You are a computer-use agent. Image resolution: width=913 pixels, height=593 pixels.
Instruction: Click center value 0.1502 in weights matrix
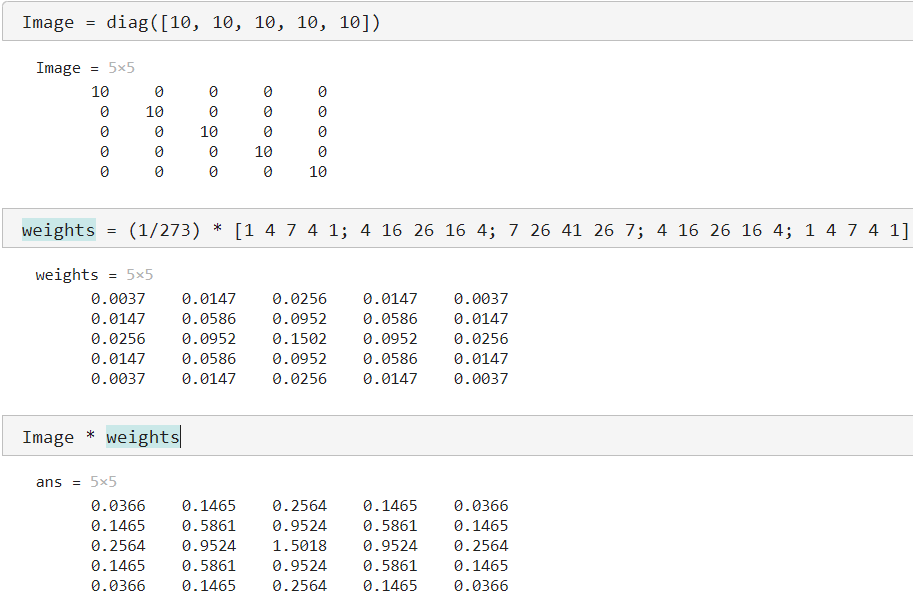(x=299, y=338)
